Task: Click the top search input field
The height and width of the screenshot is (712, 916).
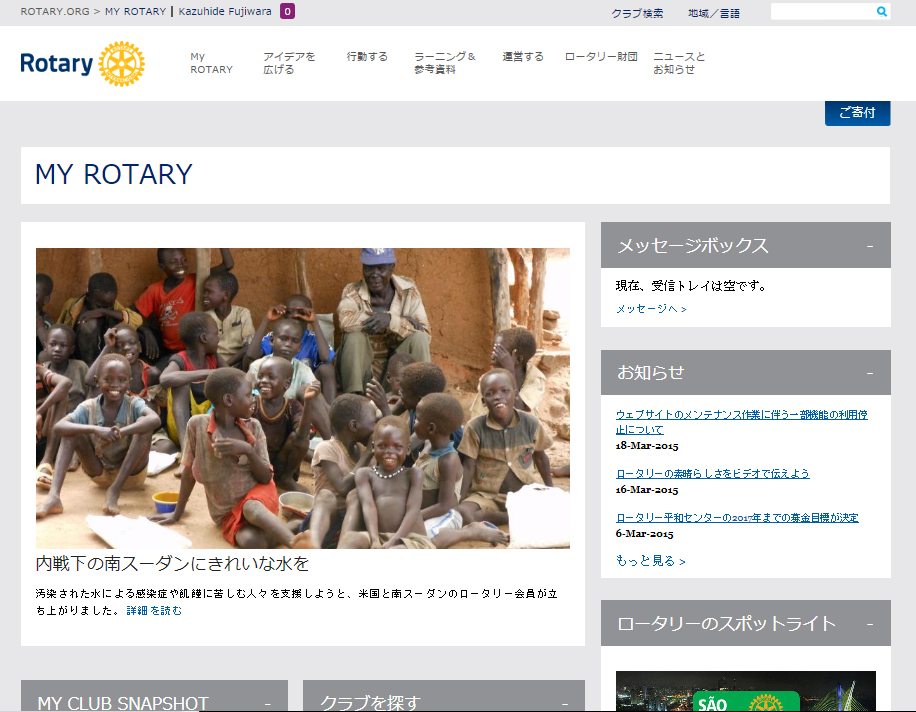Action: 823,11
